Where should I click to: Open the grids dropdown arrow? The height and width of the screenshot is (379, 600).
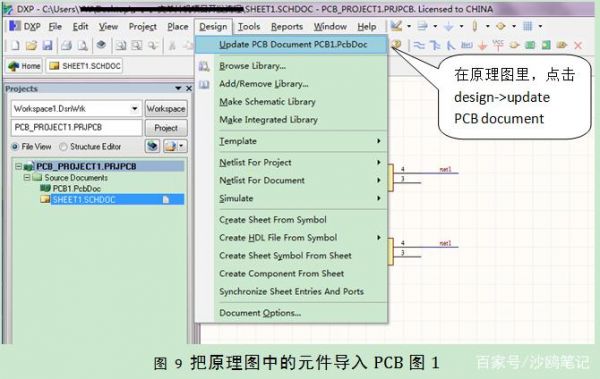pos(540,26)
